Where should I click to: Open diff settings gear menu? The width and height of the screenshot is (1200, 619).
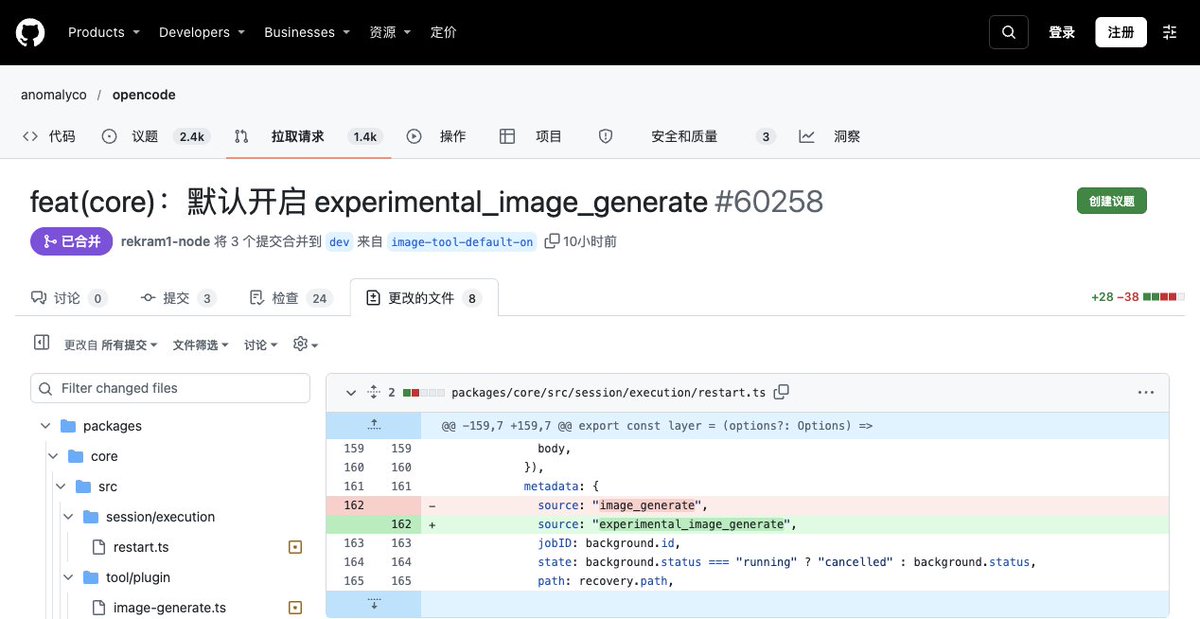pyautogui.click(x=305, y=344)
